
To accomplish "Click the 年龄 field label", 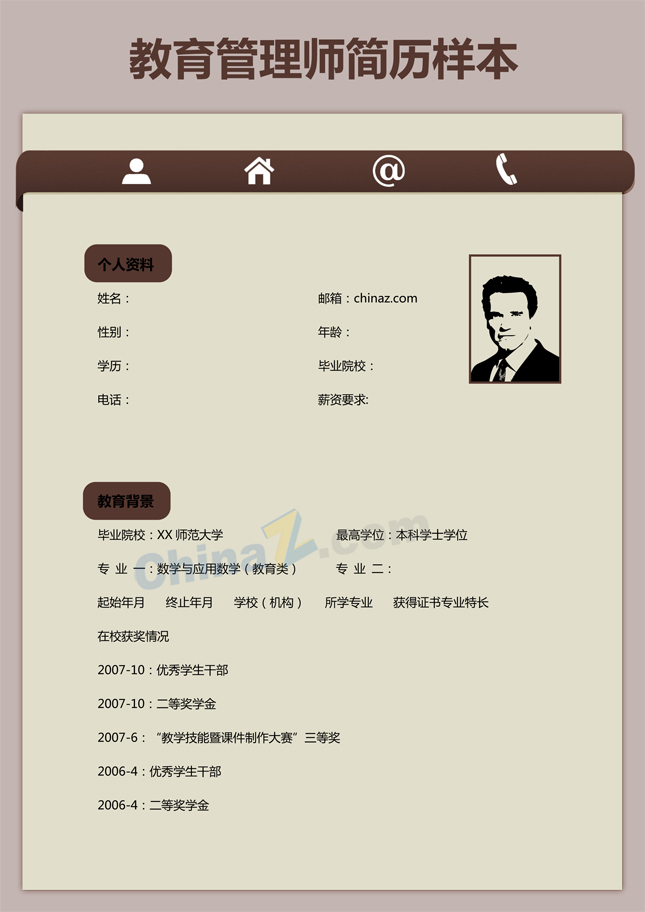I will coord(334,332).
